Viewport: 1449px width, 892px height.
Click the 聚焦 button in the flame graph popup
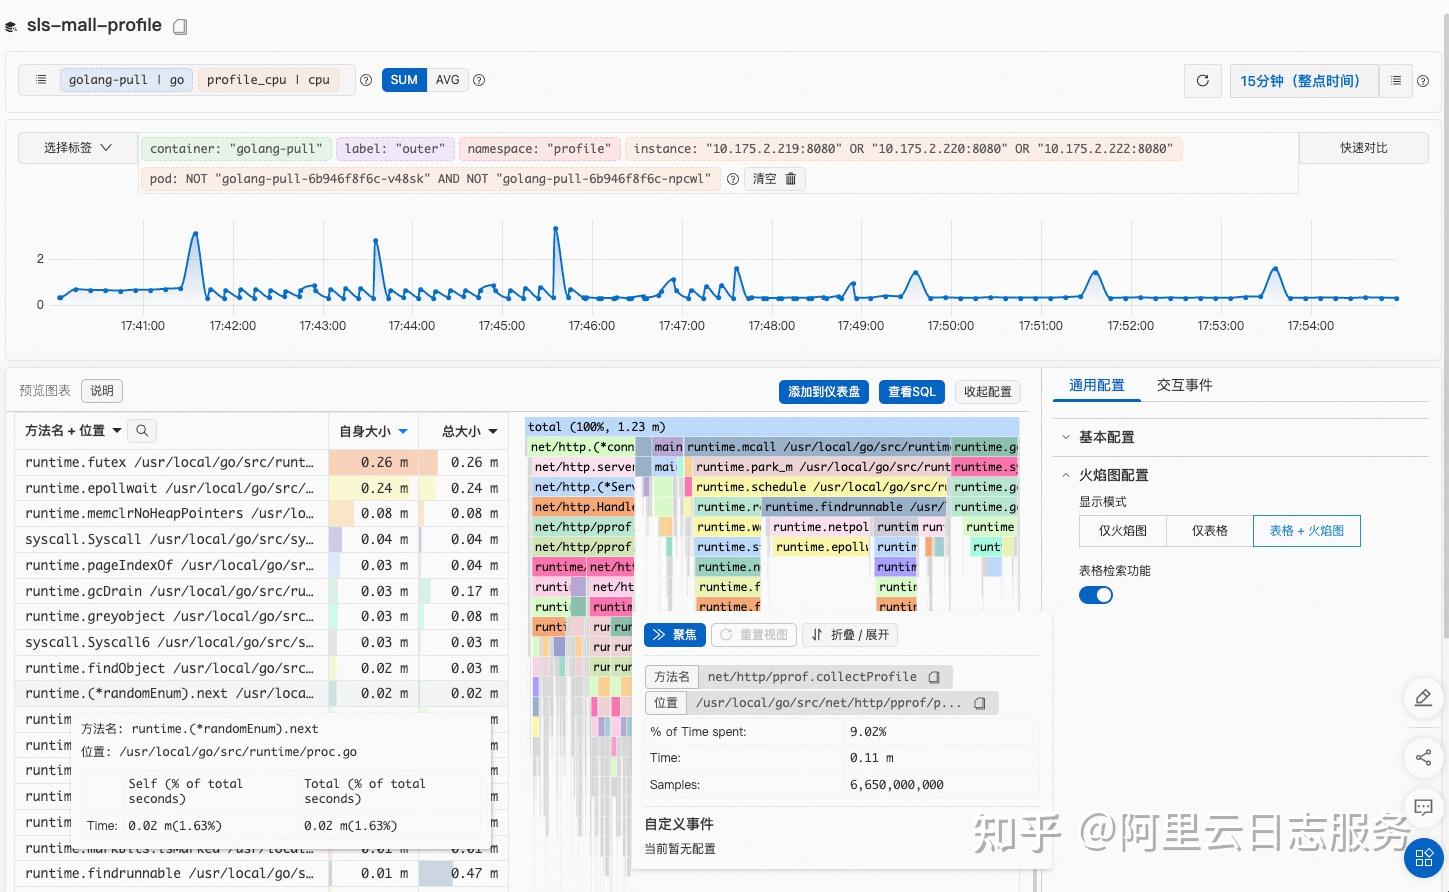coord(675,634)
